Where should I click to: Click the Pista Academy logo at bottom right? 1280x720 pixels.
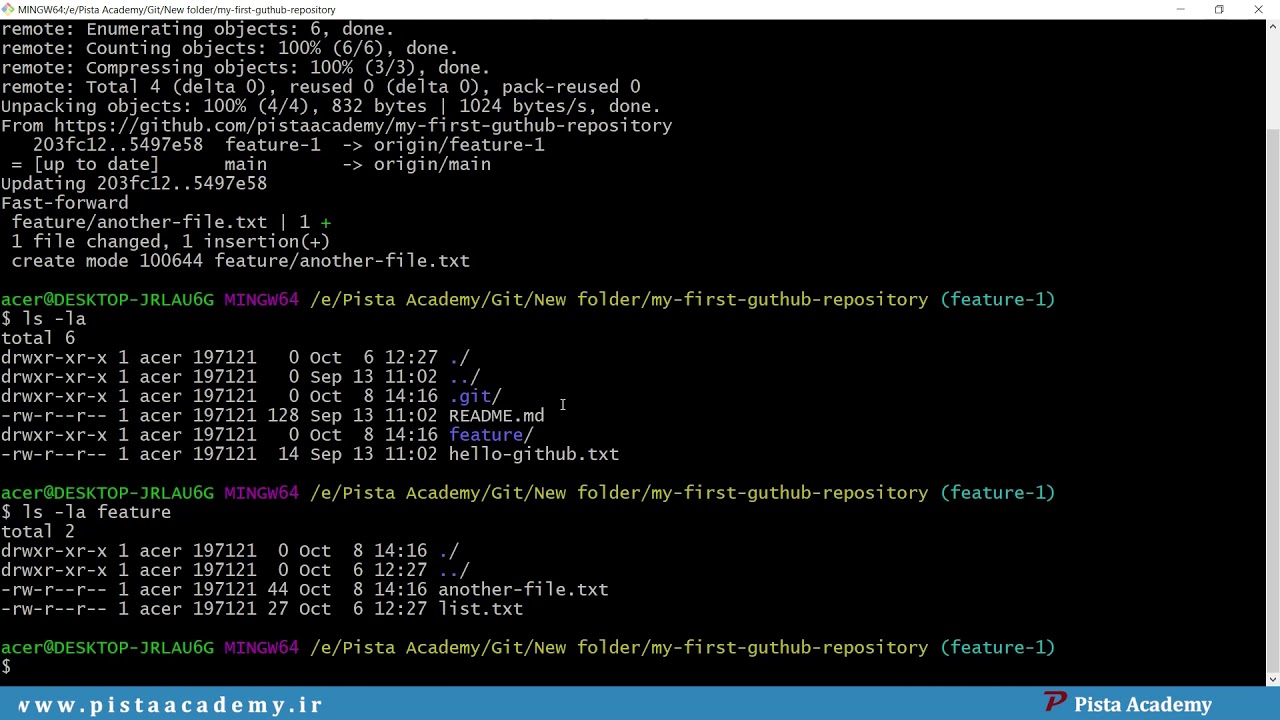(x=1127, y=704)
